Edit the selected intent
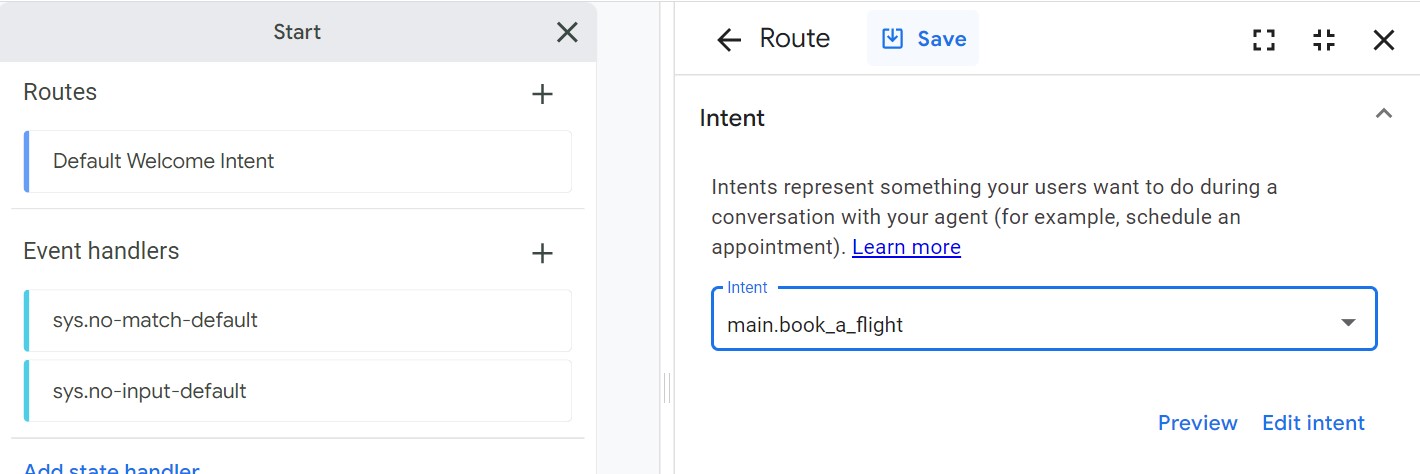The image size is (1420, 474). point(1313,423)
